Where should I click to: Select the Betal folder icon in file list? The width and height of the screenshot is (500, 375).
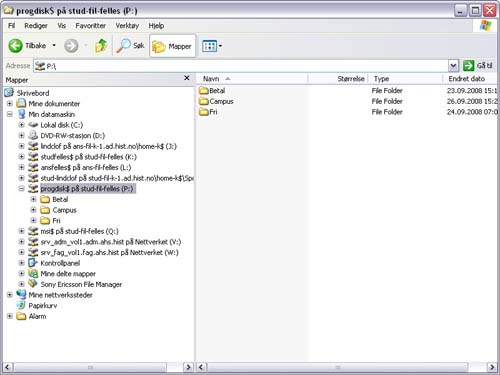pyautogui.click(x=203, y=90)
